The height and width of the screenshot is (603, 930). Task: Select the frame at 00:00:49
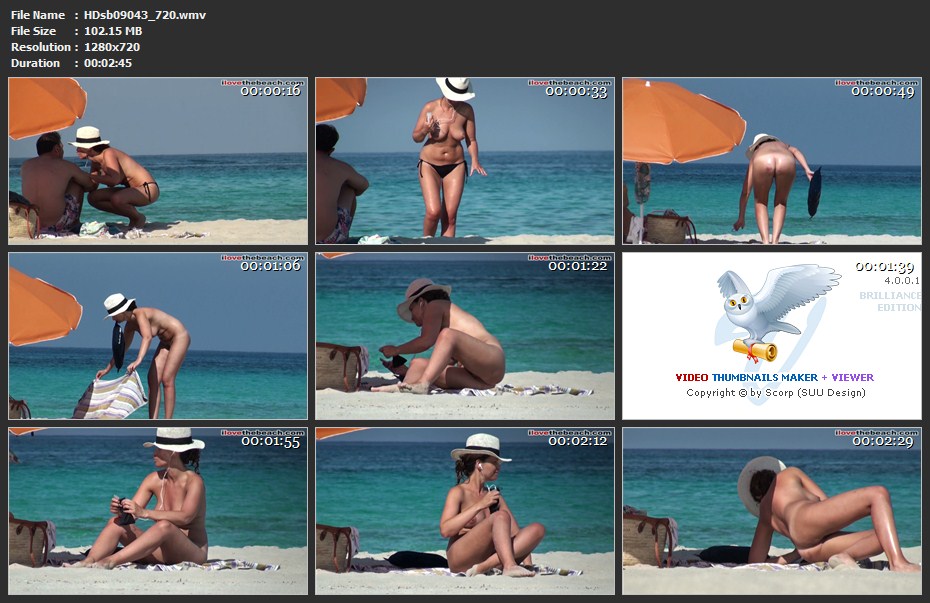pos(771,161)
